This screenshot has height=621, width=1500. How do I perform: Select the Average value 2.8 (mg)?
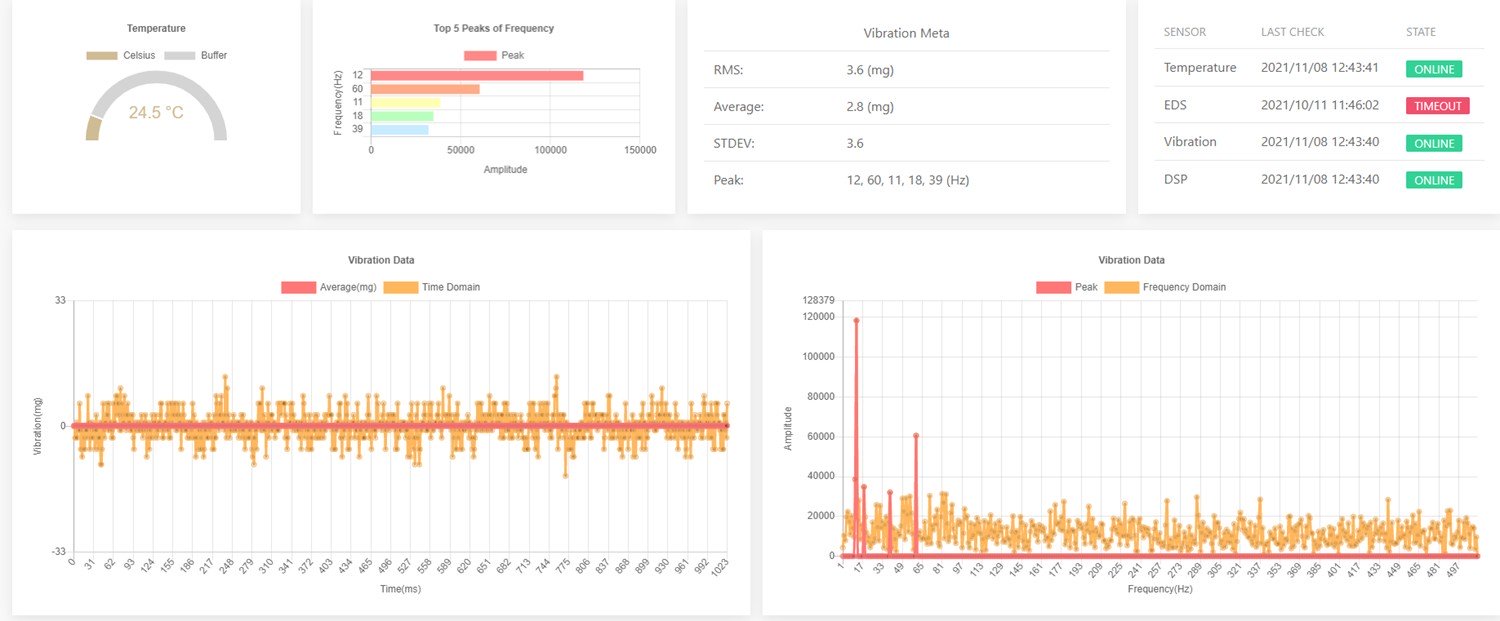click(870, 107)
